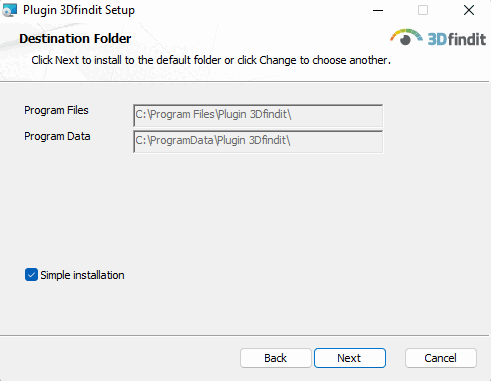Click the Program Data path field
The width and height of the screenshot is (491, 381).
click(x=258, y=142)
